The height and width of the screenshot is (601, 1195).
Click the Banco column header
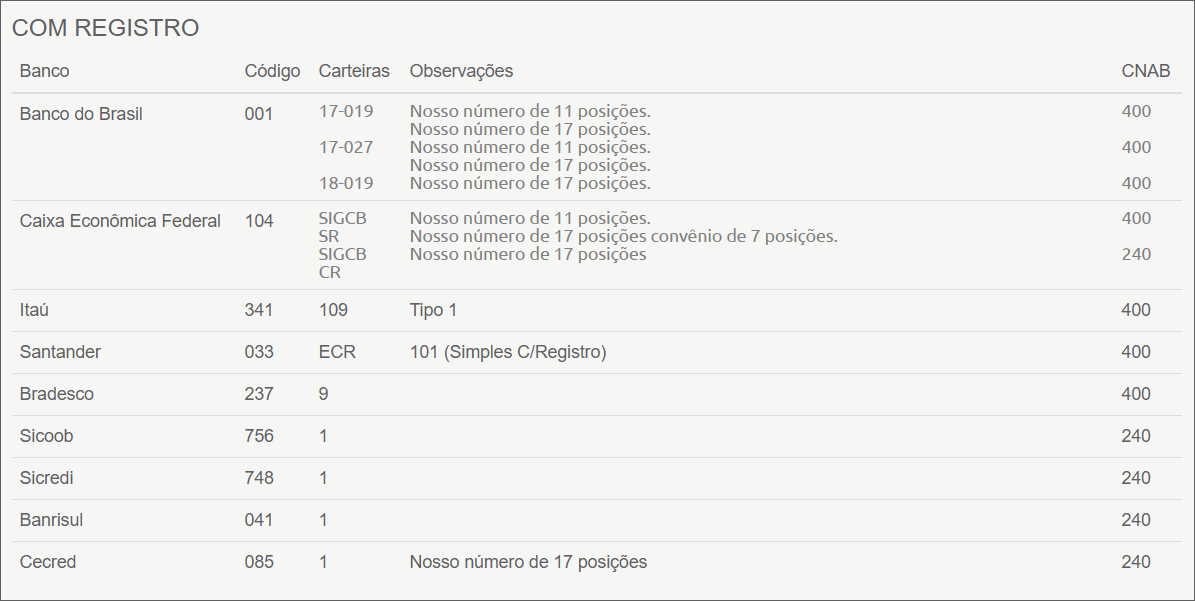point(45,71)
